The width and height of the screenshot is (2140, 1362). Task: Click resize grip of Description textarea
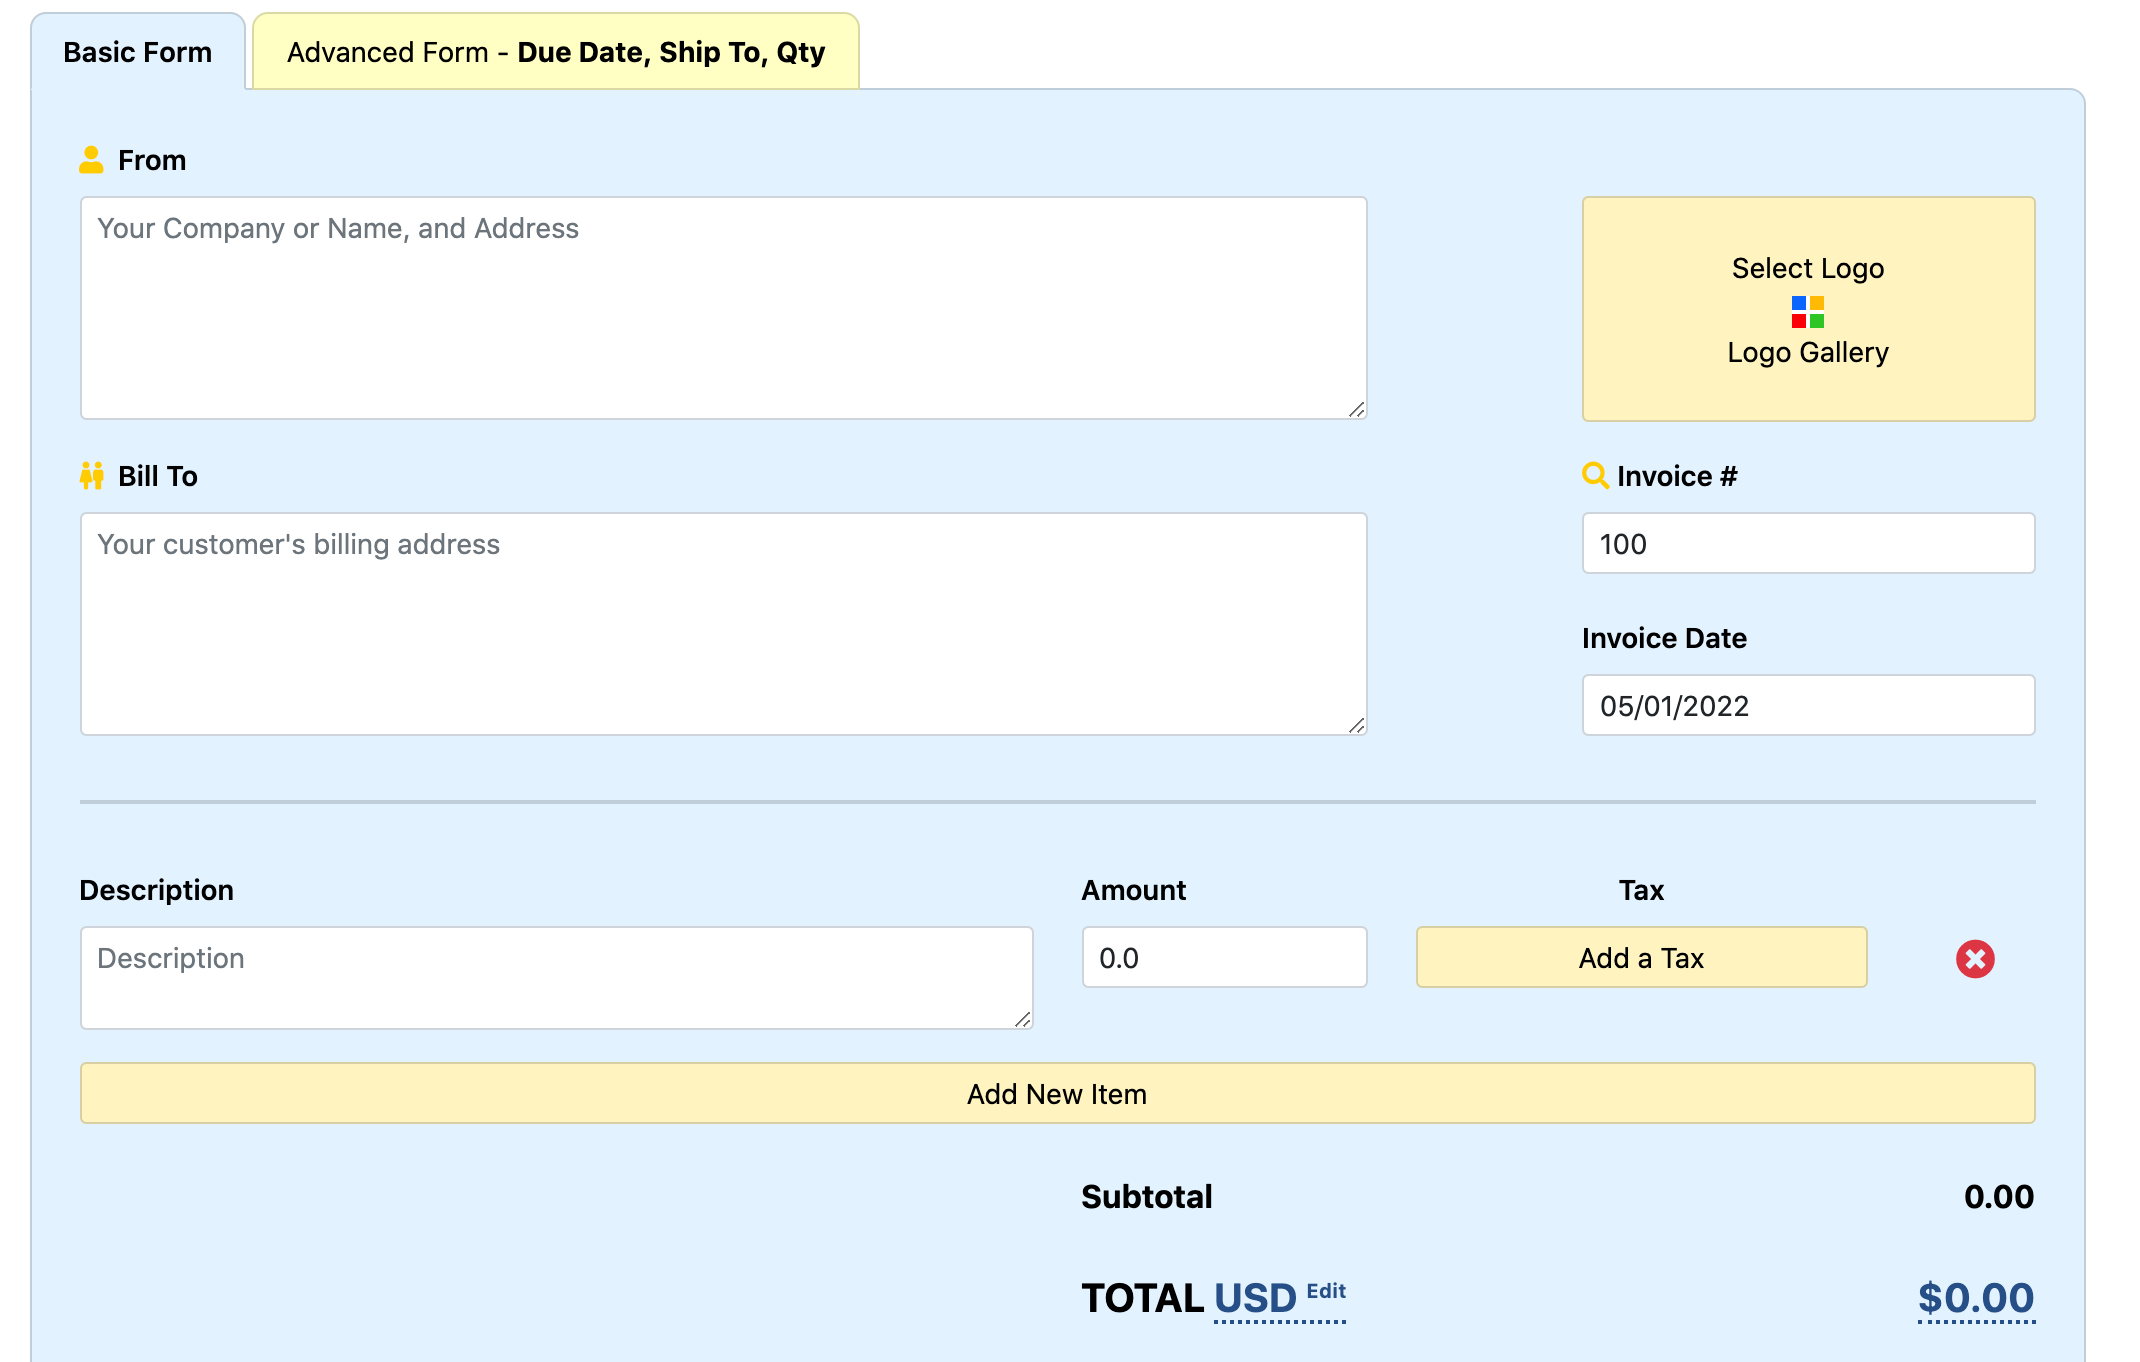(1022, 1019)
